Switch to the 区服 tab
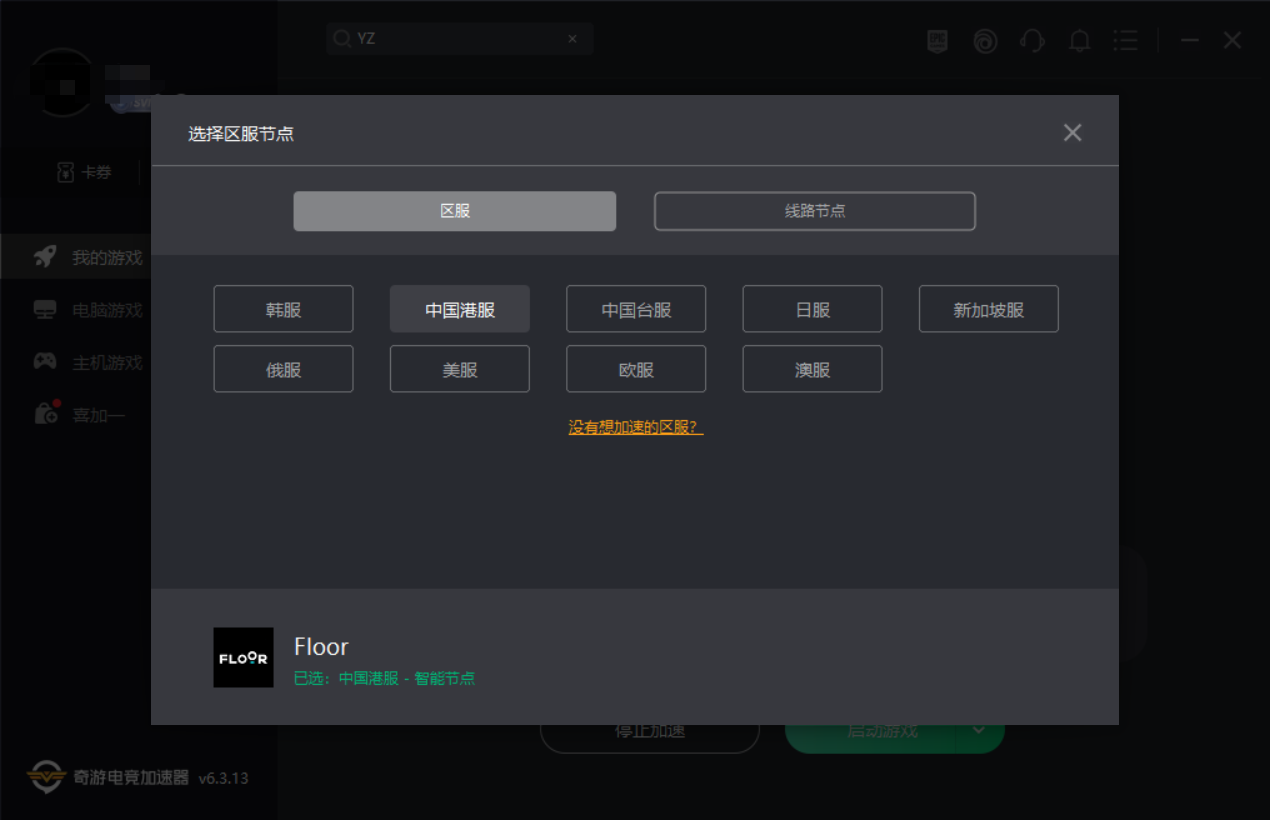This screenshot has width=1270, height=820. click(455, 211)
